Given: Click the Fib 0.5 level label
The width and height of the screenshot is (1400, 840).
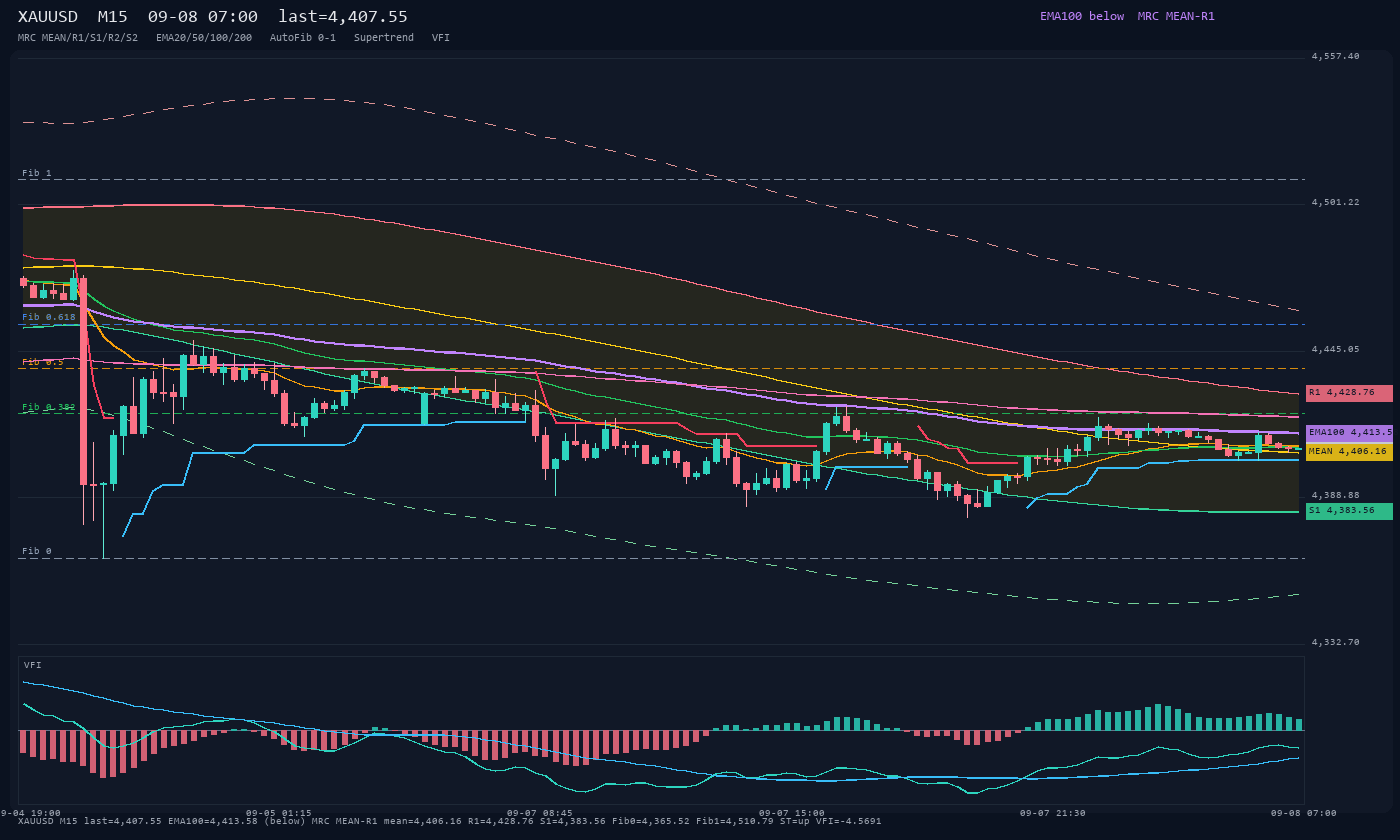Looking at the screenshot, I should coord(43,362).
